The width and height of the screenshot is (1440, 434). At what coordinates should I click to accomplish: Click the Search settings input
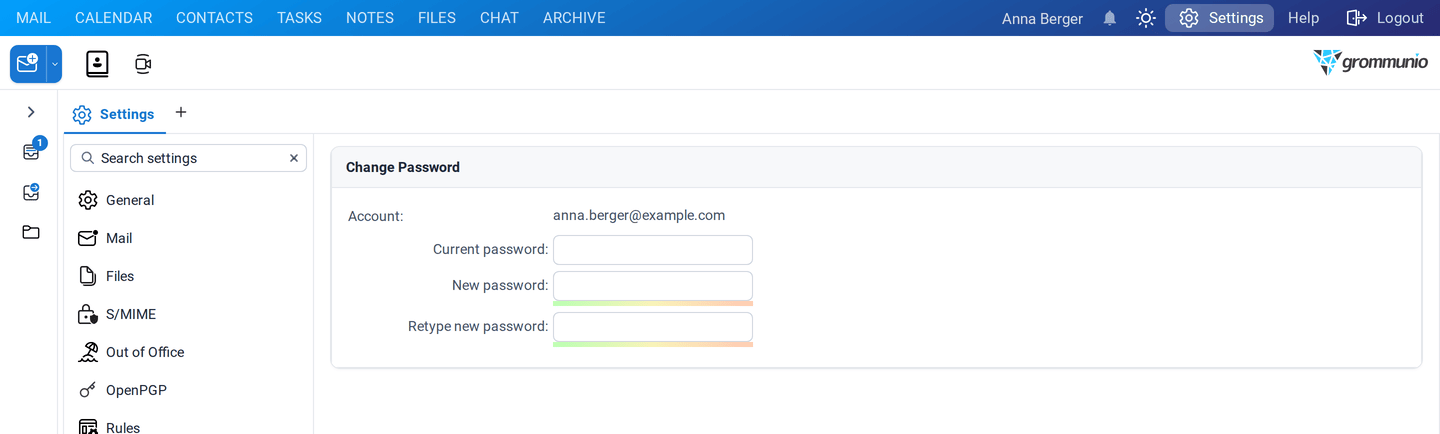[188, 158]
